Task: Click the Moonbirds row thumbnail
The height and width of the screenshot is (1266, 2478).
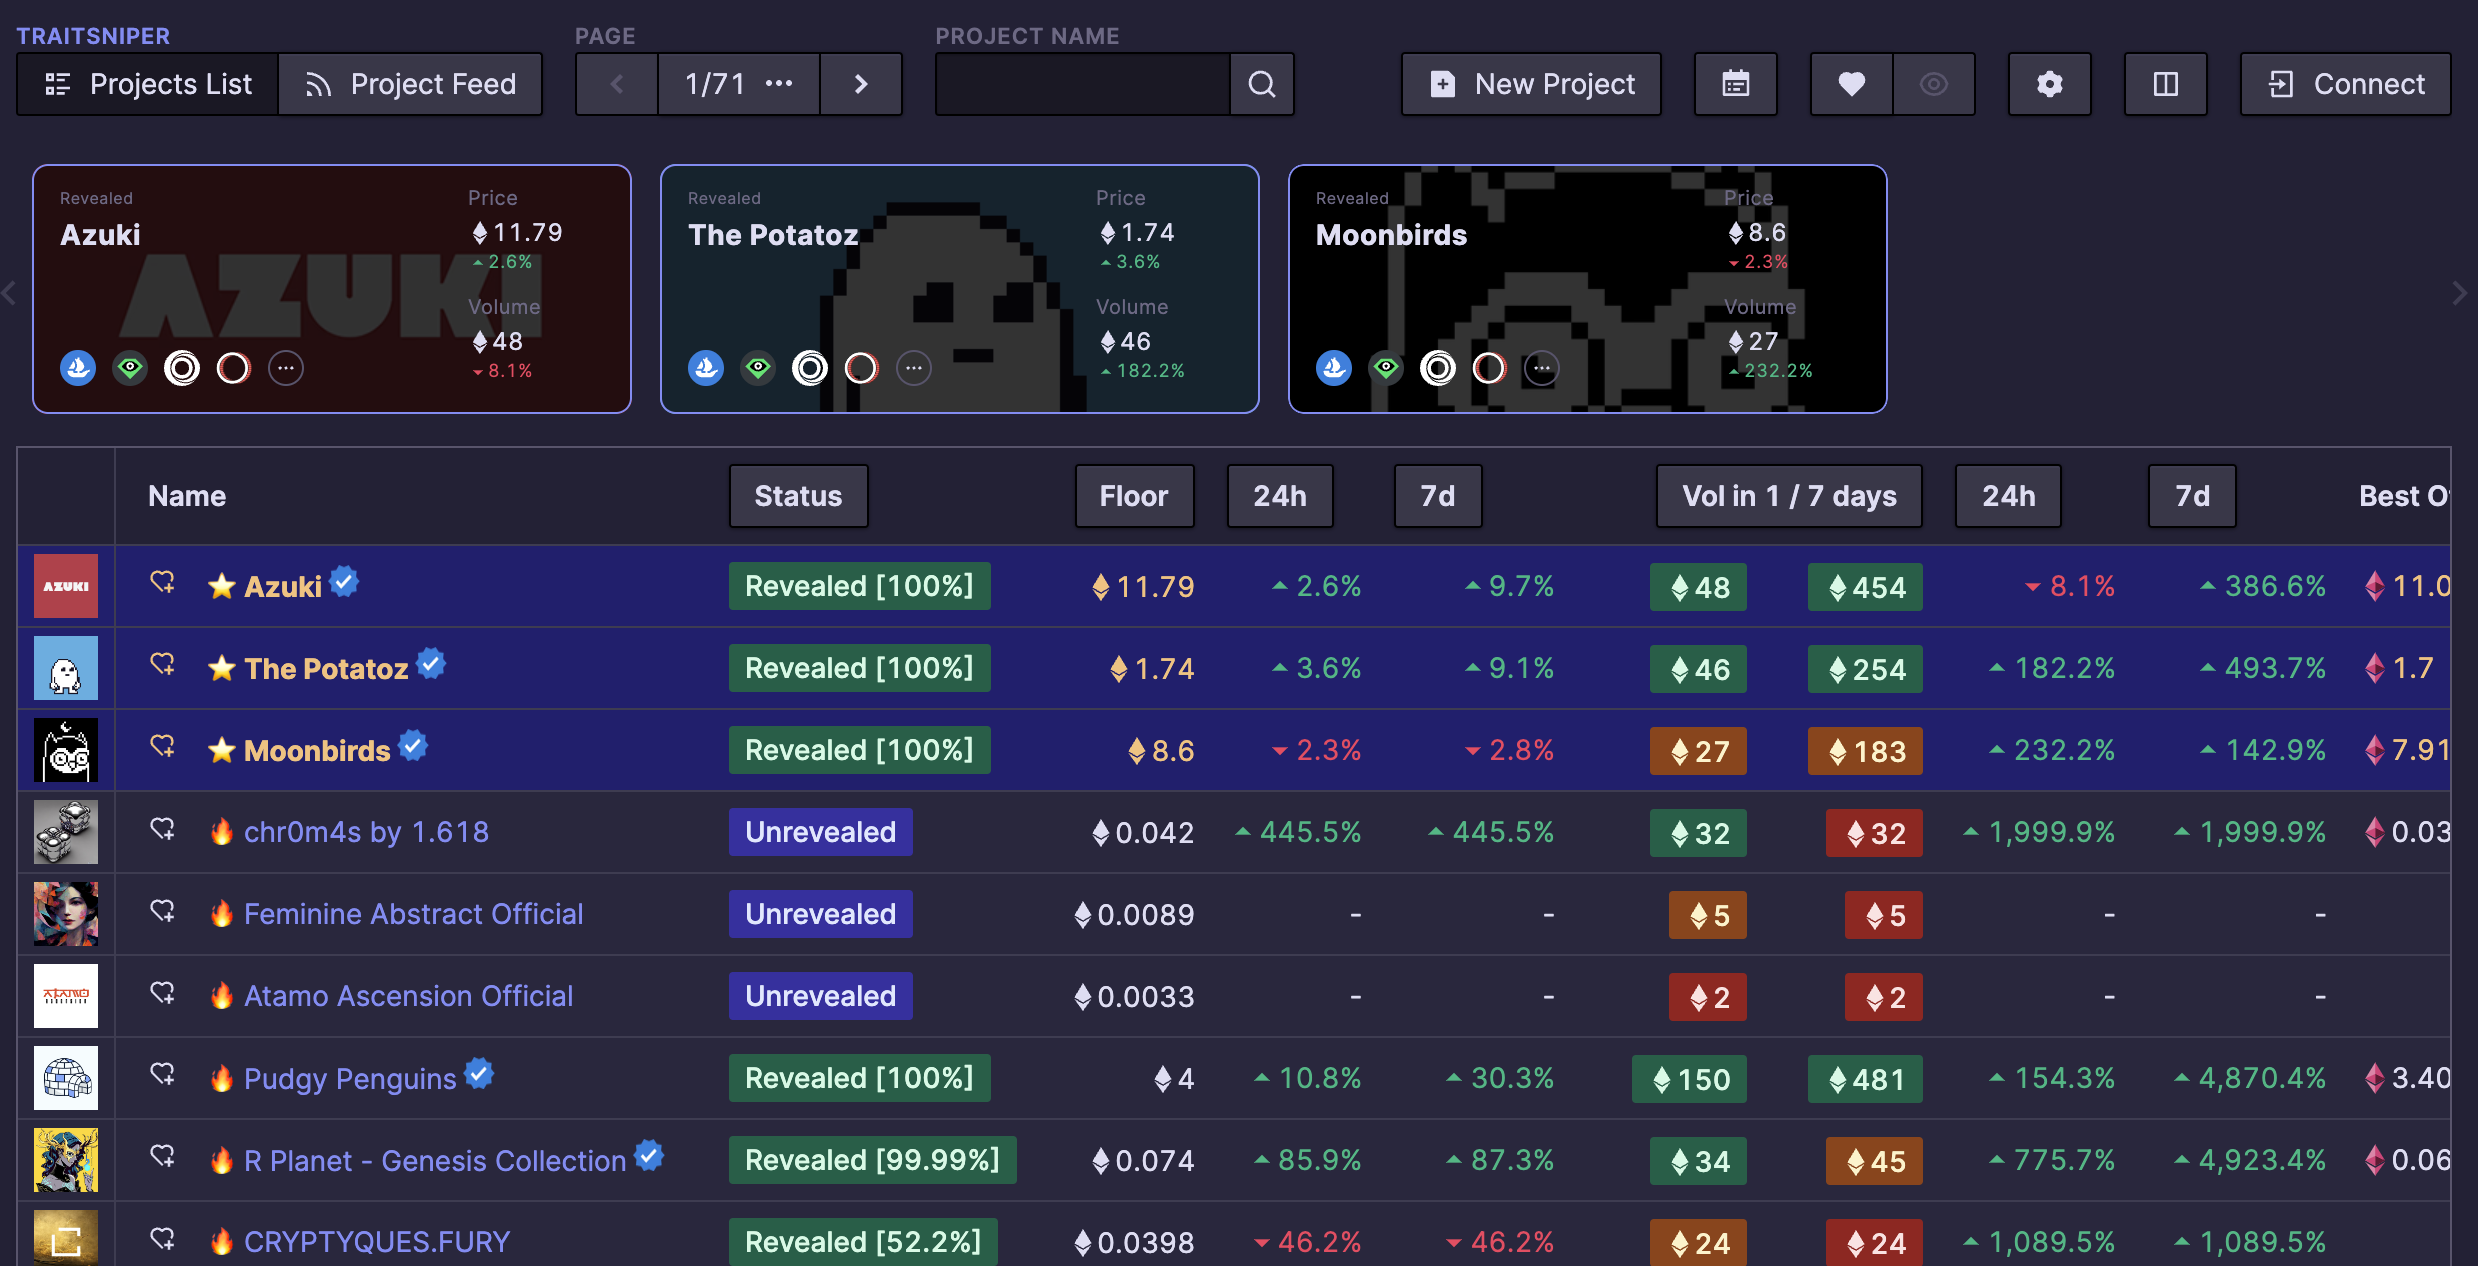Action: tap(66, 750)
